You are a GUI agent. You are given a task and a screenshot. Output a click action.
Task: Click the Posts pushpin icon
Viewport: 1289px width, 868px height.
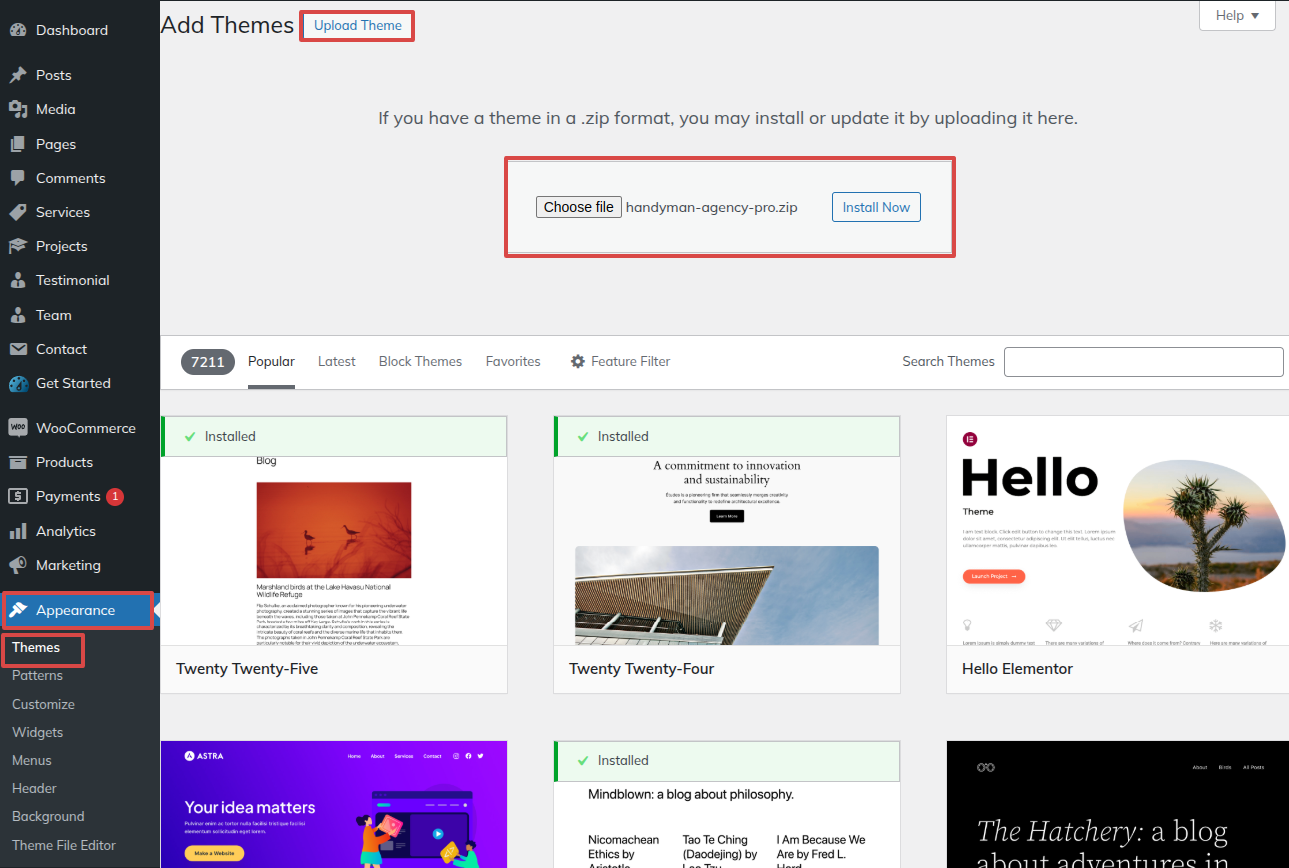pos(18,75)
